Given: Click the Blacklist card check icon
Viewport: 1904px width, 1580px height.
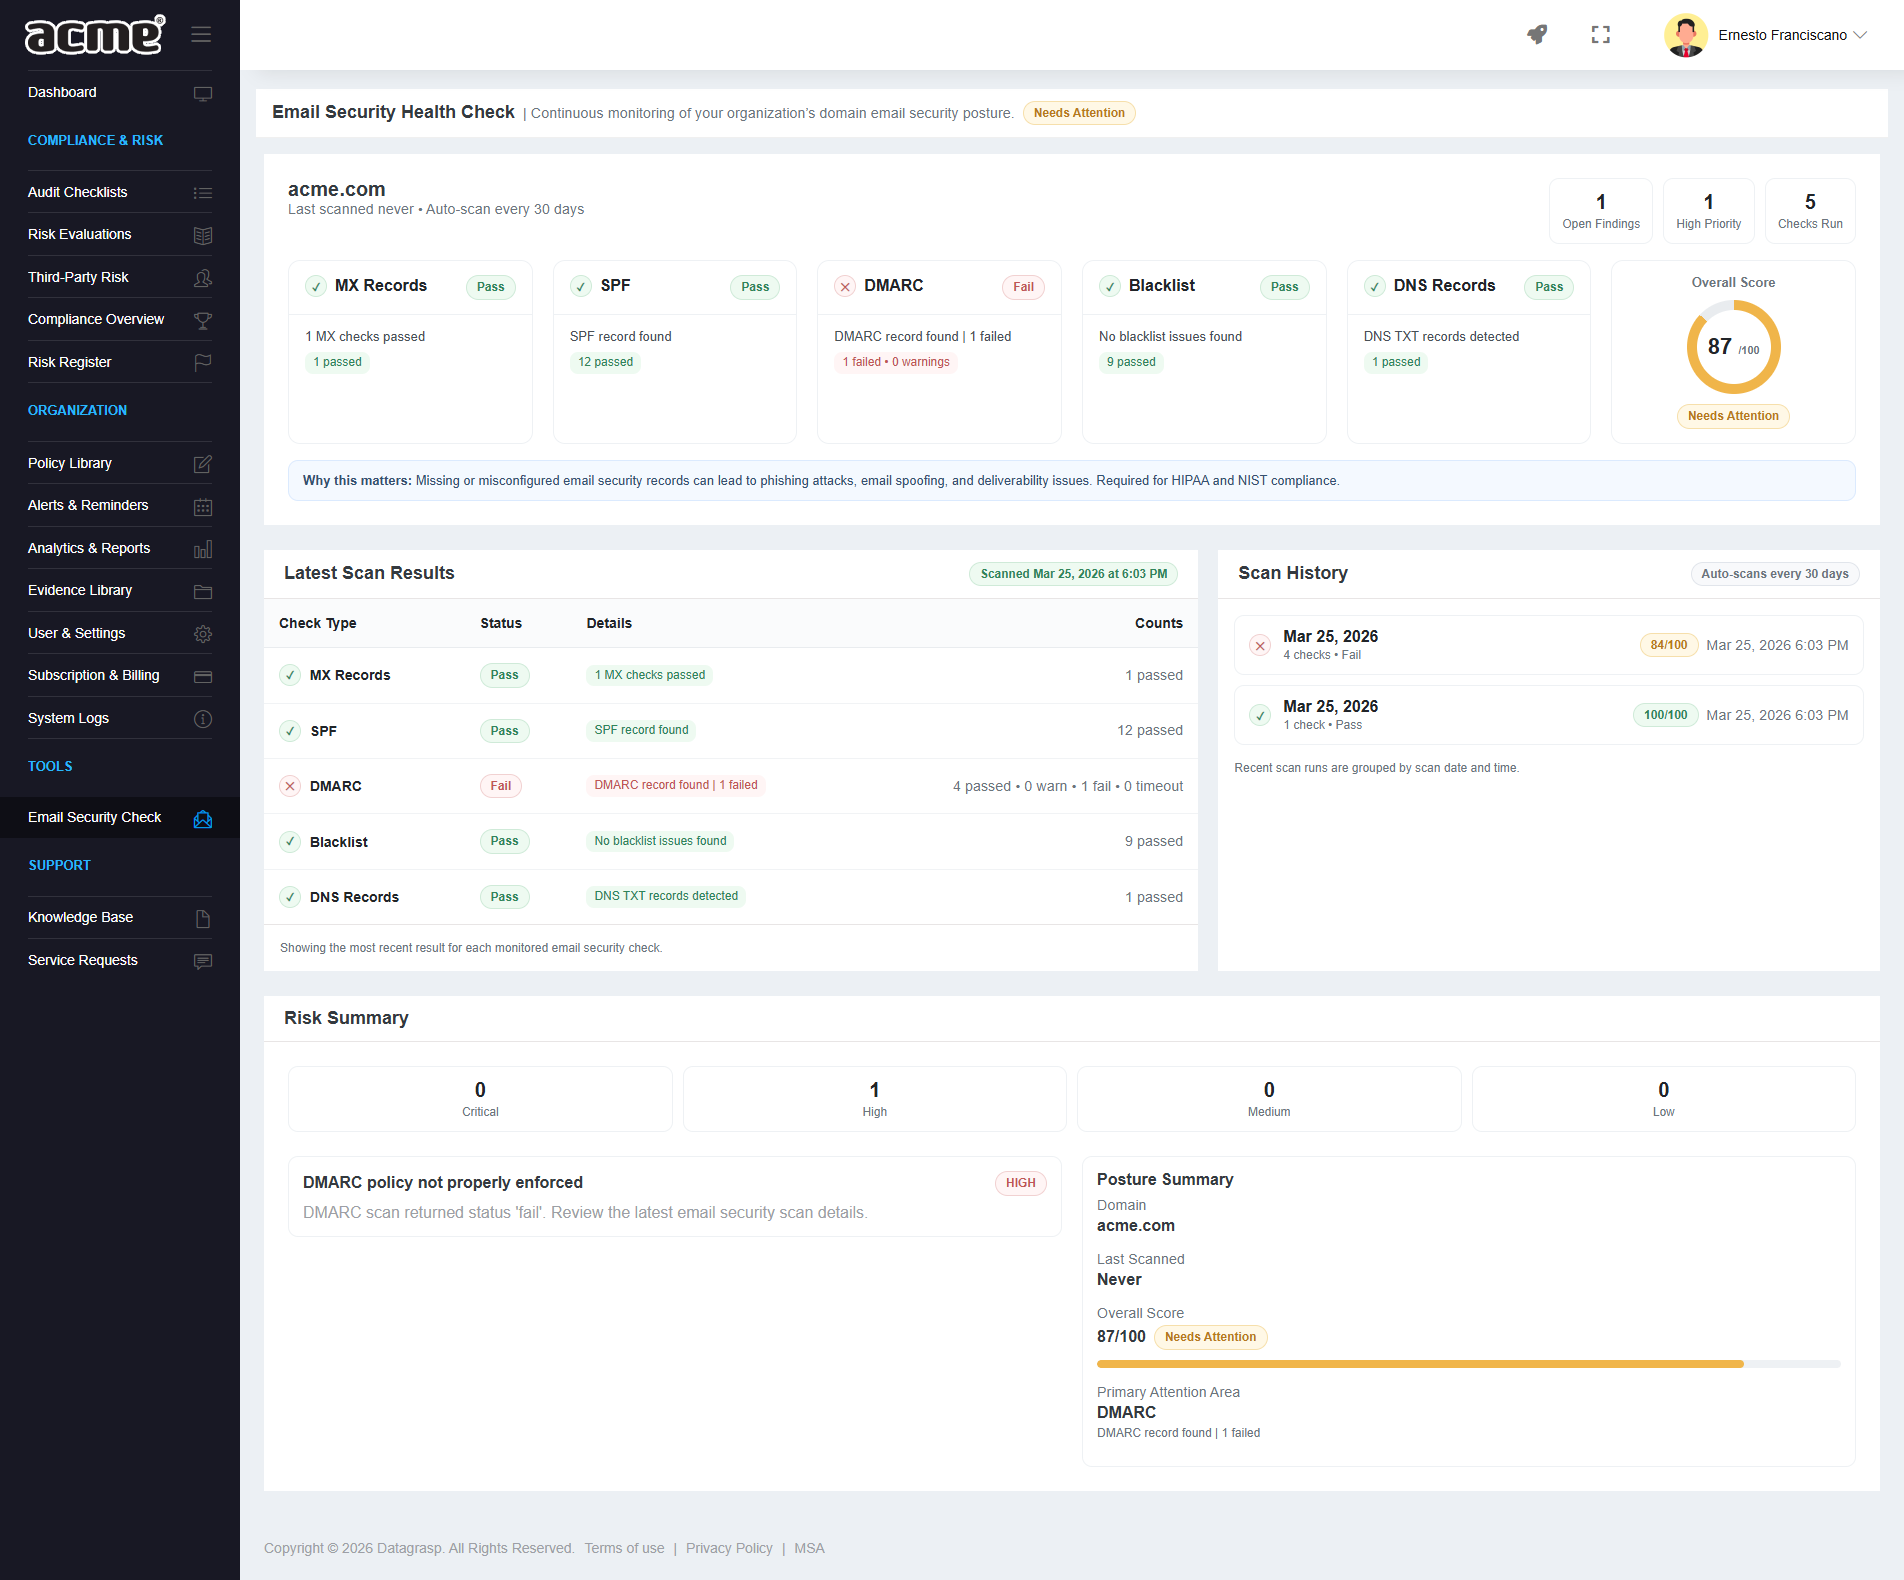Looking at the screenshot, I should coord(1110,287).
